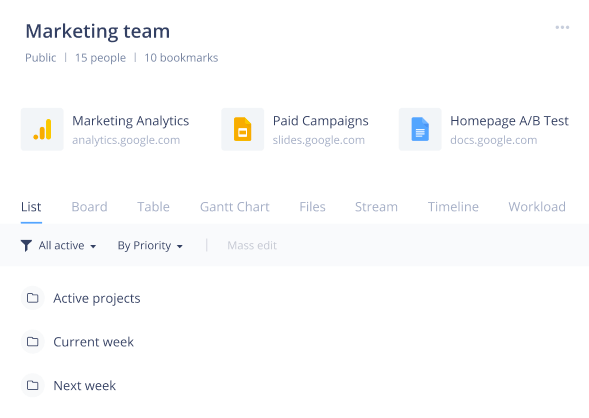The image size is (589, 418).
Task: Open the By Priority sort dropdown
Action: coord(150,246)
